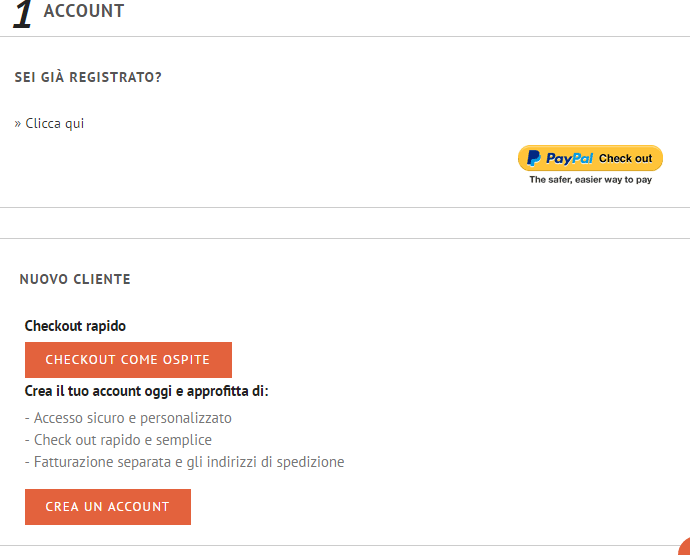Screen dimensions: 690x555
Task: Click the 'Accesso sicuro e personalizzato' item
Action: tap(128, 418)
